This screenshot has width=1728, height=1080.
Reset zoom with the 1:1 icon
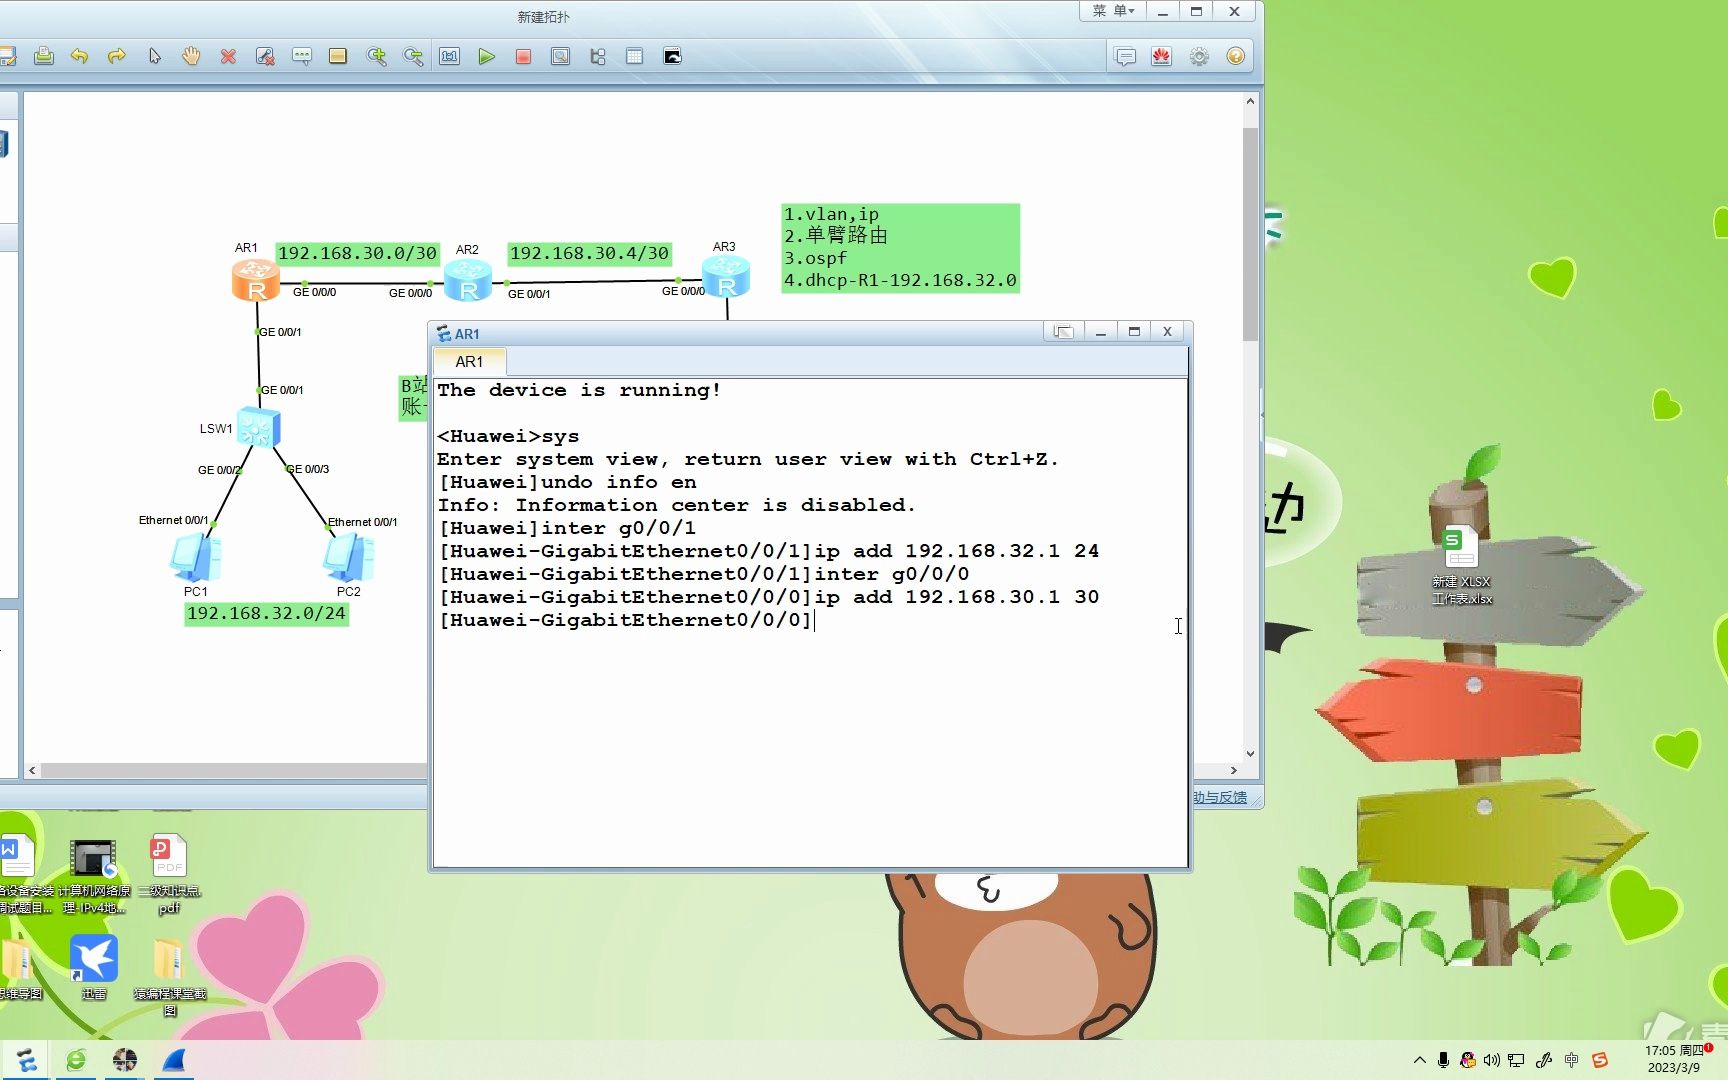click(x=450, y=56)
